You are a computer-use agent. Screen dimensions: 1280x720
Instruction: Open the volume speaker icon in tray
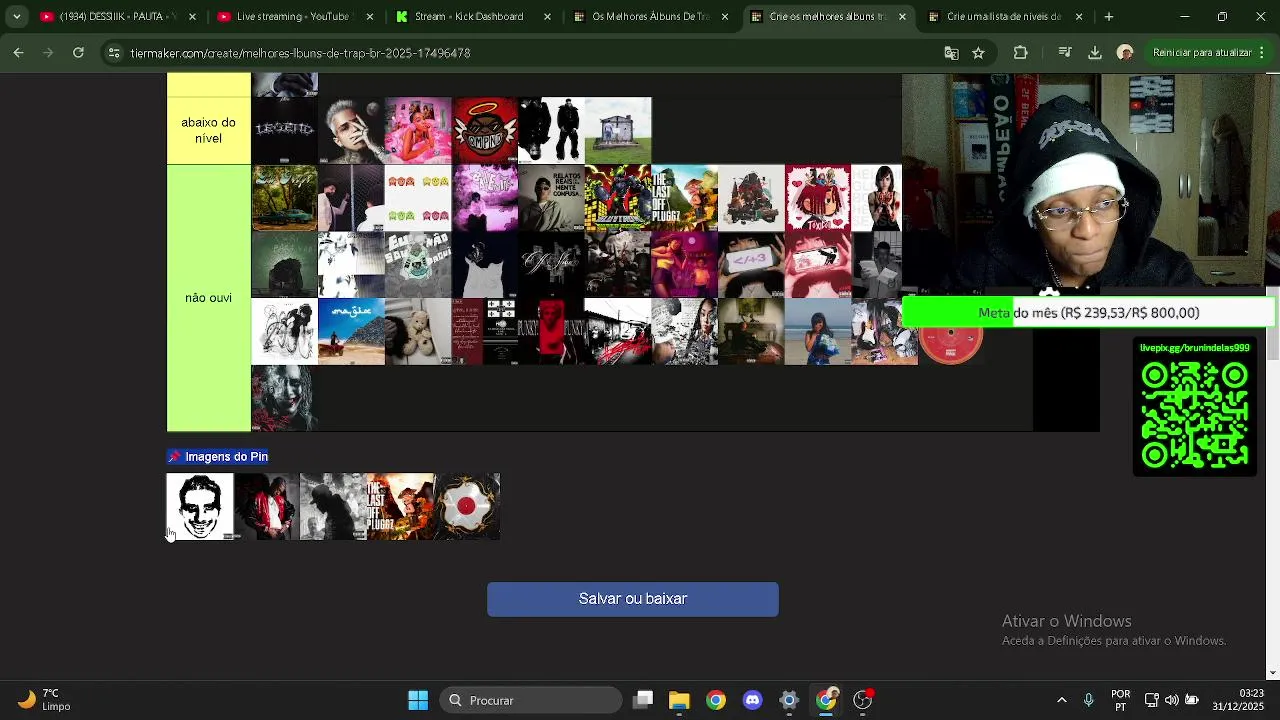click(1172, 700)
